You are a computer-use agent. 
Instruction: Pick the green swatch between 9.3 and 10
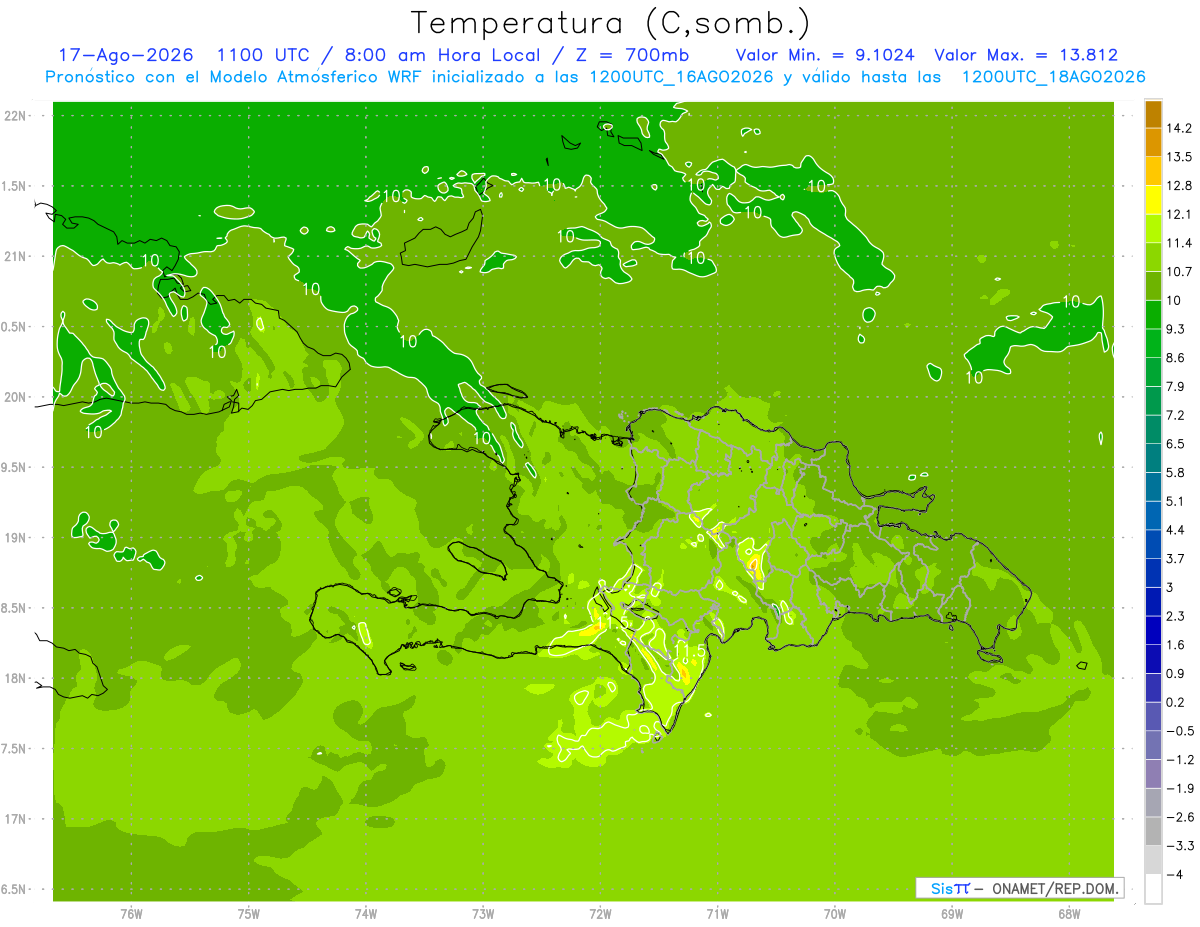click(x=1153, y=315)
